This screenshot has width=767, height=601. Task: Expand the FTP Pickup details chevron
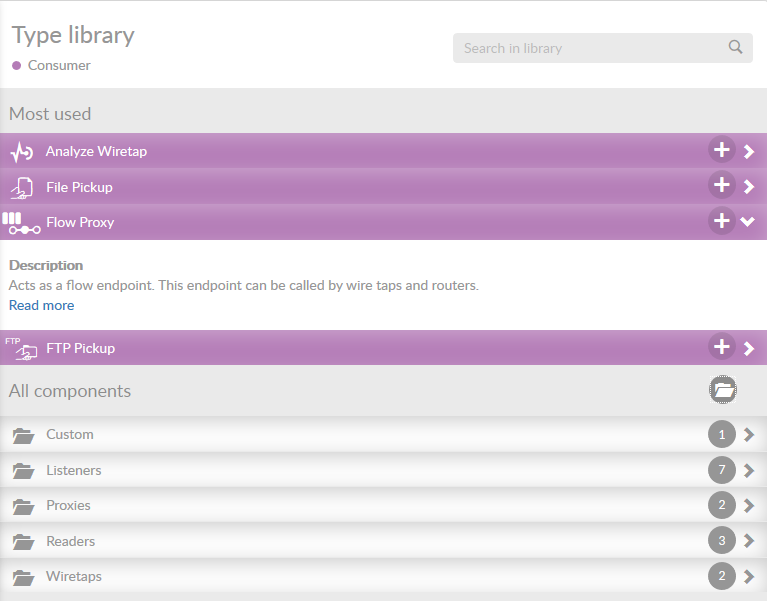pyautogui.click(x=749, y=348)
